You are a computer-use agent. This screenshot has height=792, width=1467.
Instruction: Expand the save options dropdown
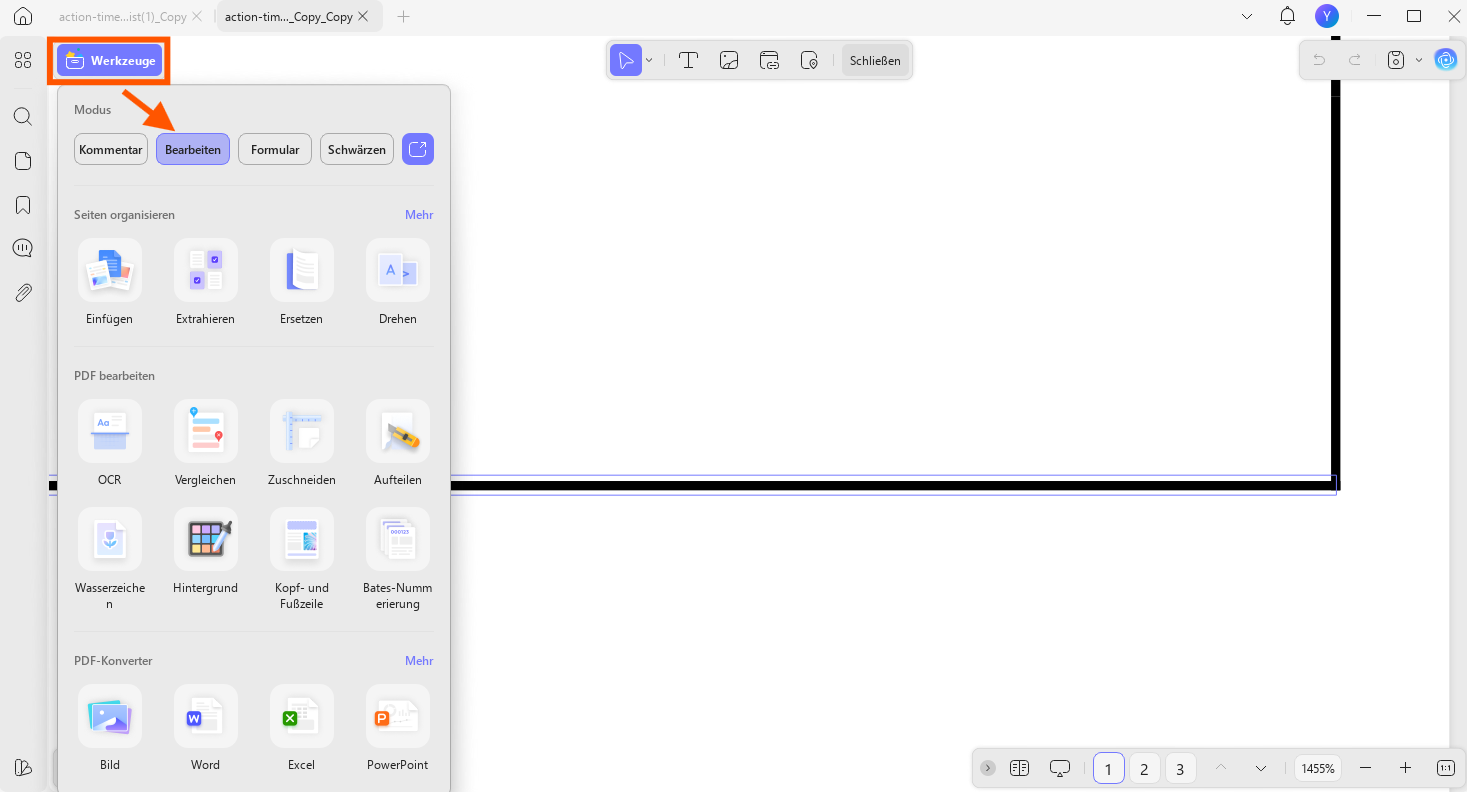tap(1419, 60)
